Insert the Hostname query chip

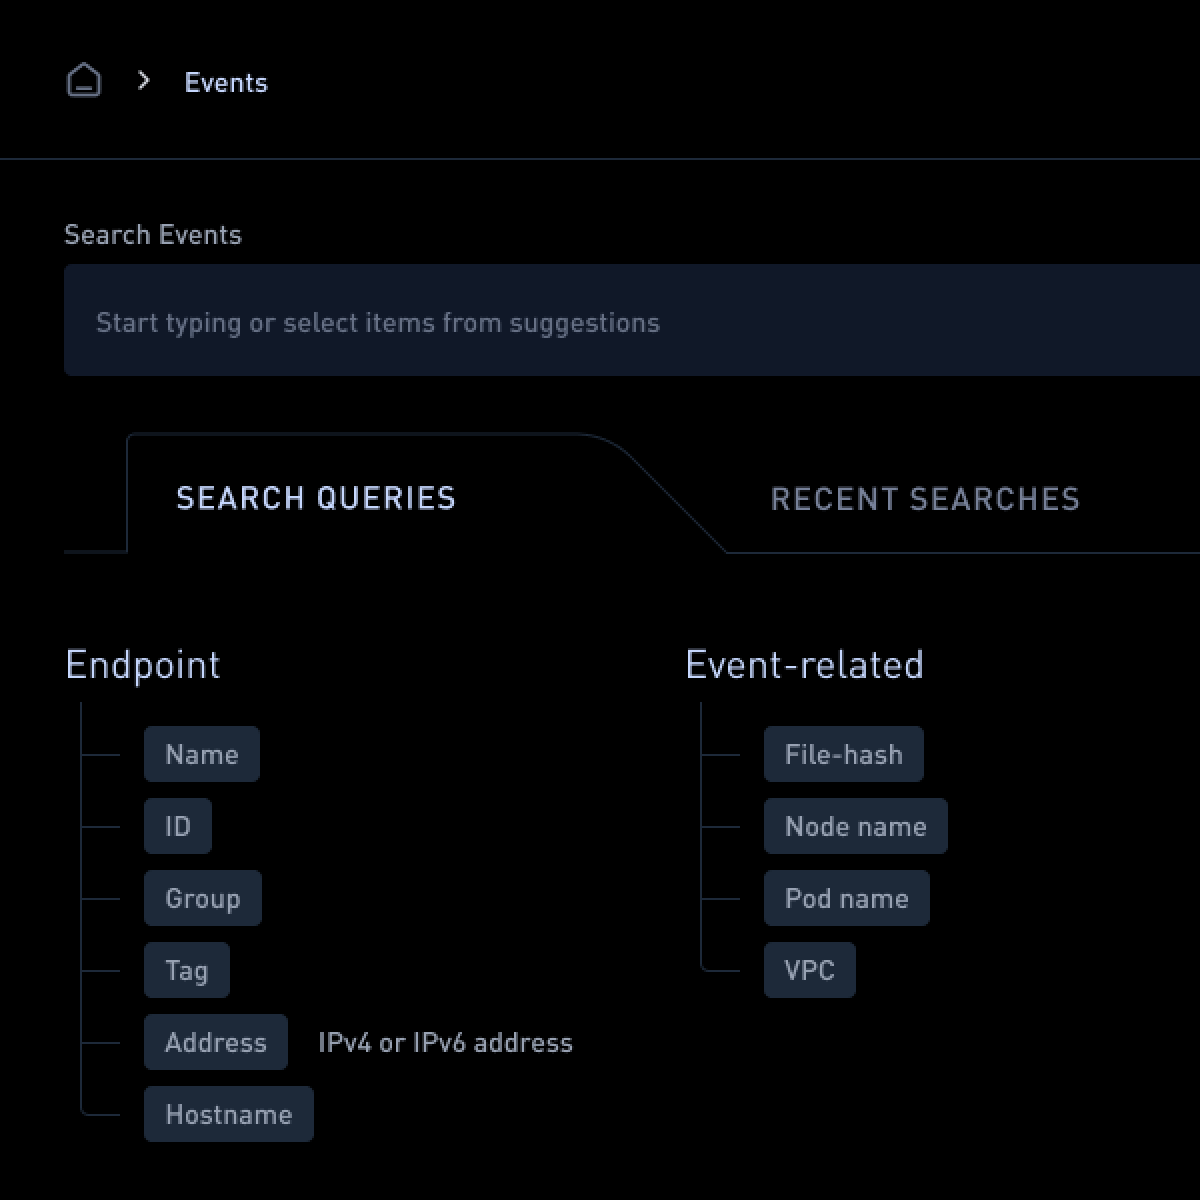tap(229, 1114)
